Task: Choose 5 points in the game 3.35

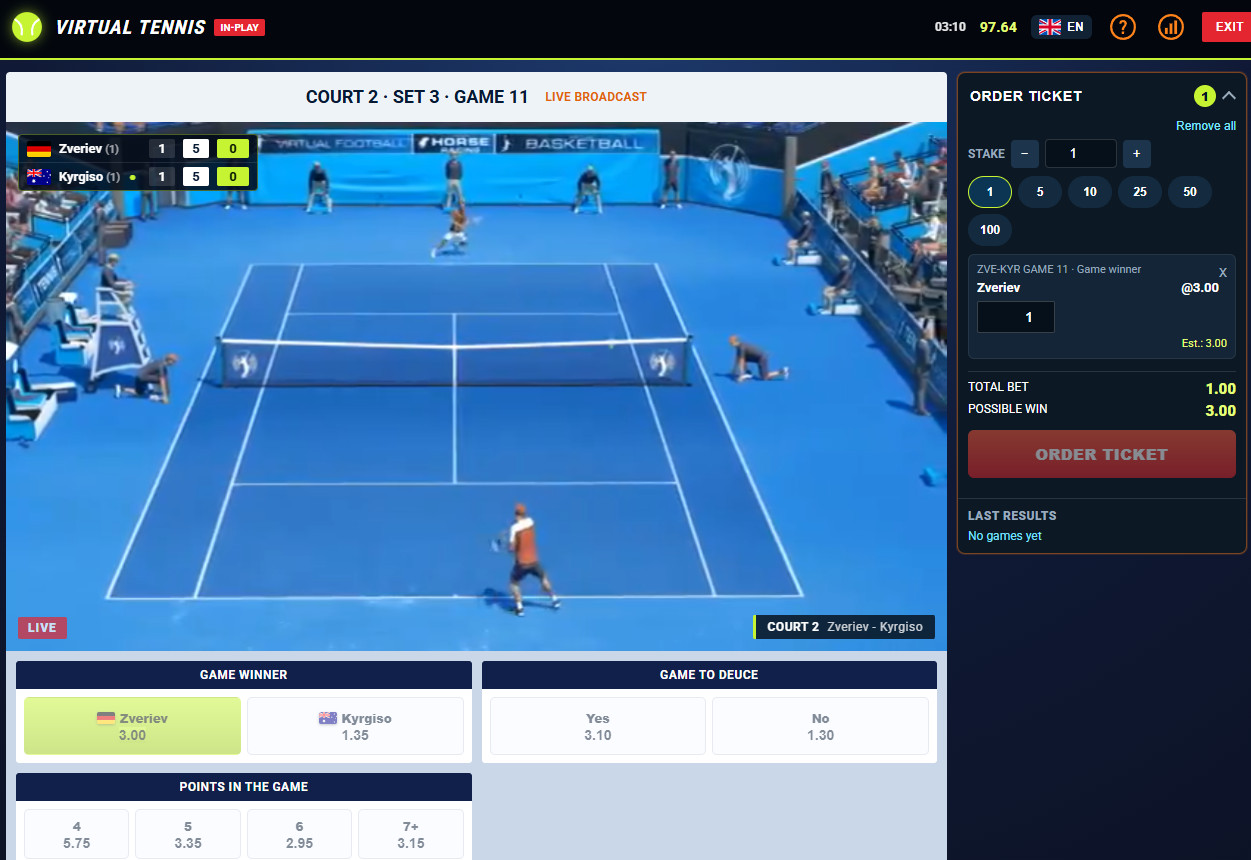Action: point(188,834)
